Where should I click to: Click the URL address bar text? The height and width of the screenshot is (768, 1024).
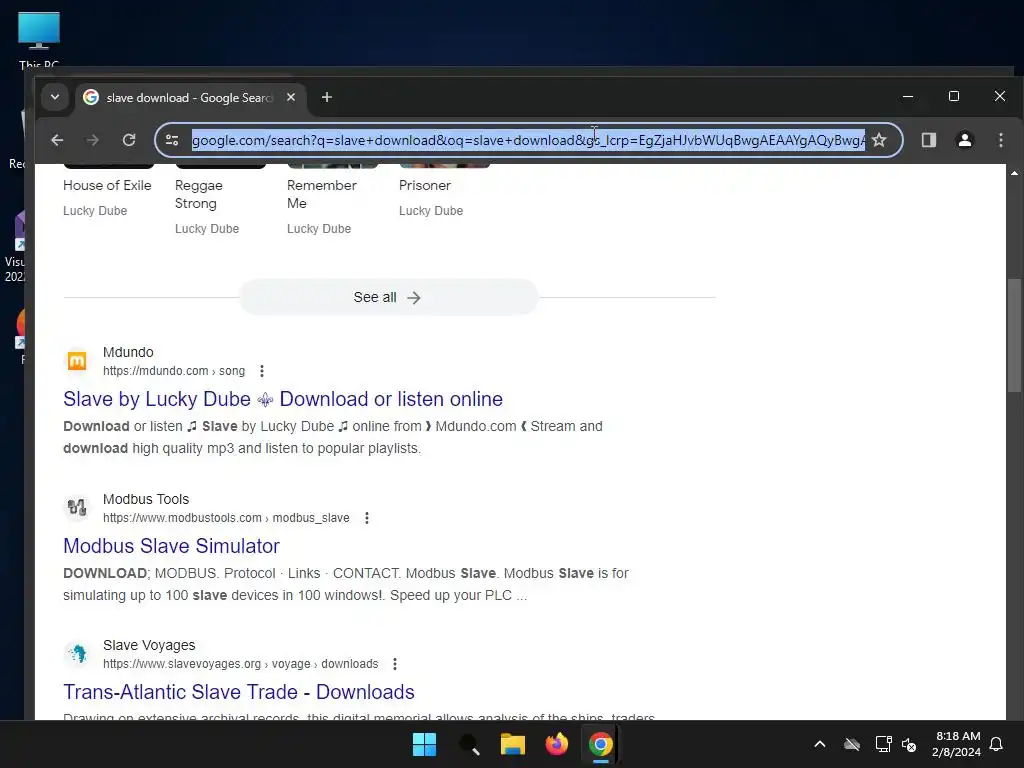click(x=528, y=140)
